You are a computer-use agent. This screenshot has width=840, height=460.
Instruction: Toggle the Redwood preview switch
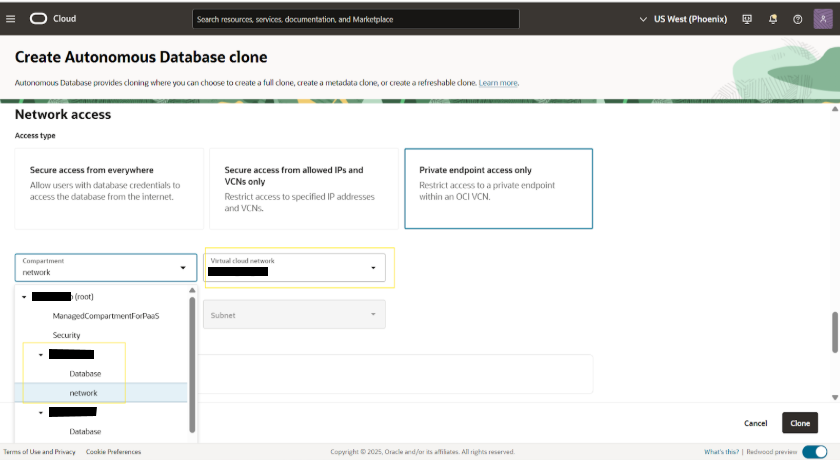[x=814, y=452]
